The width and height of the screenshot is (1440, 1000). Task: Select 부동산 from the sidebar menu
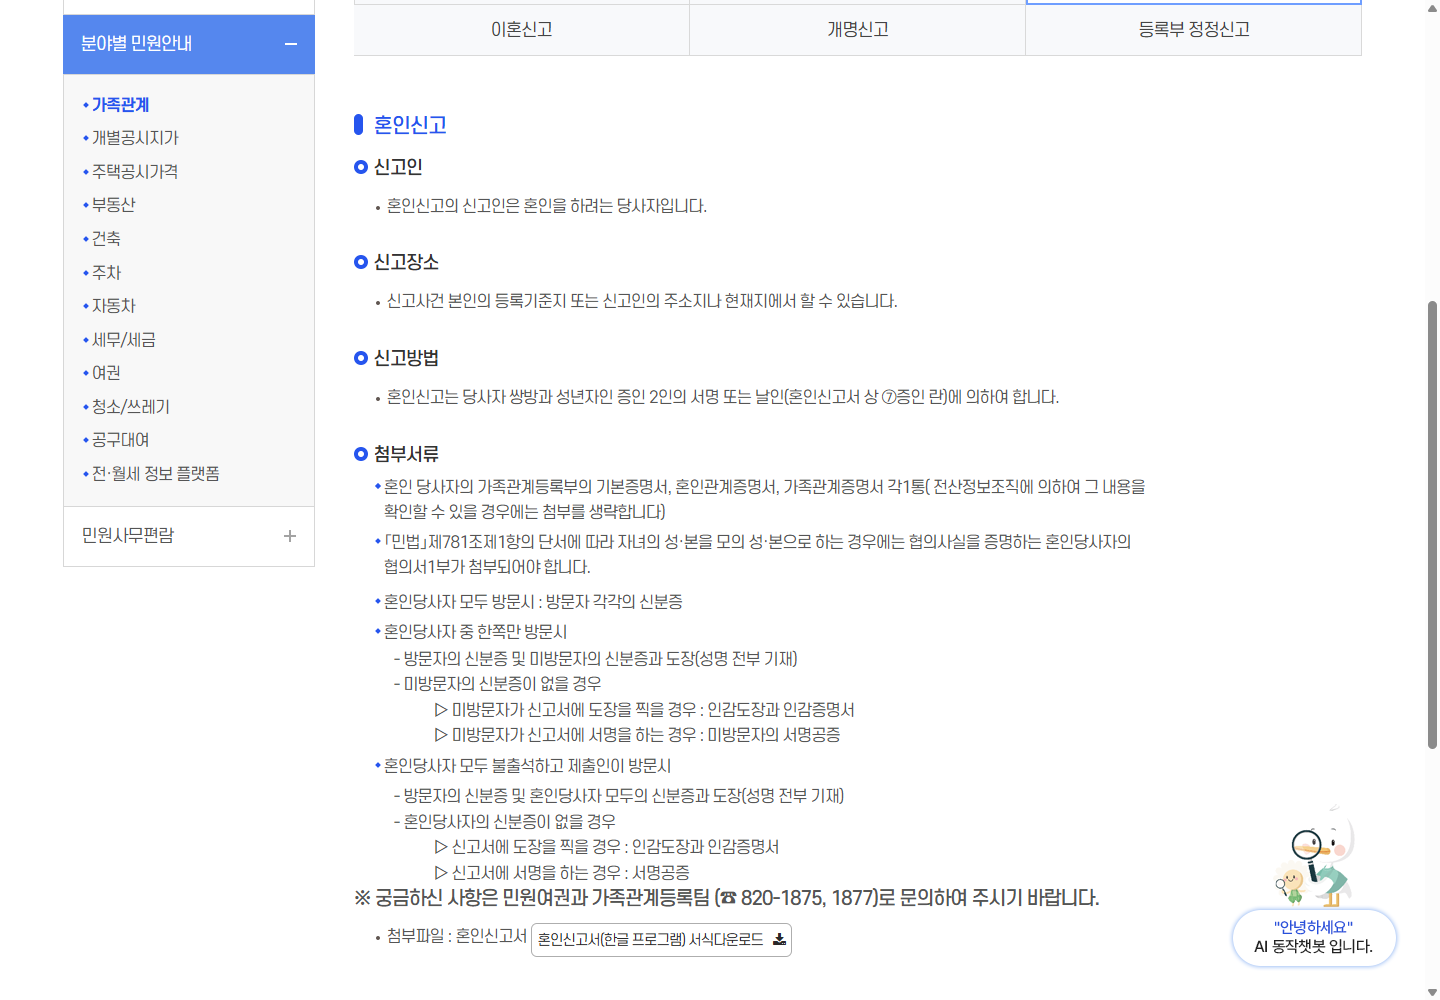pos(113,205)
